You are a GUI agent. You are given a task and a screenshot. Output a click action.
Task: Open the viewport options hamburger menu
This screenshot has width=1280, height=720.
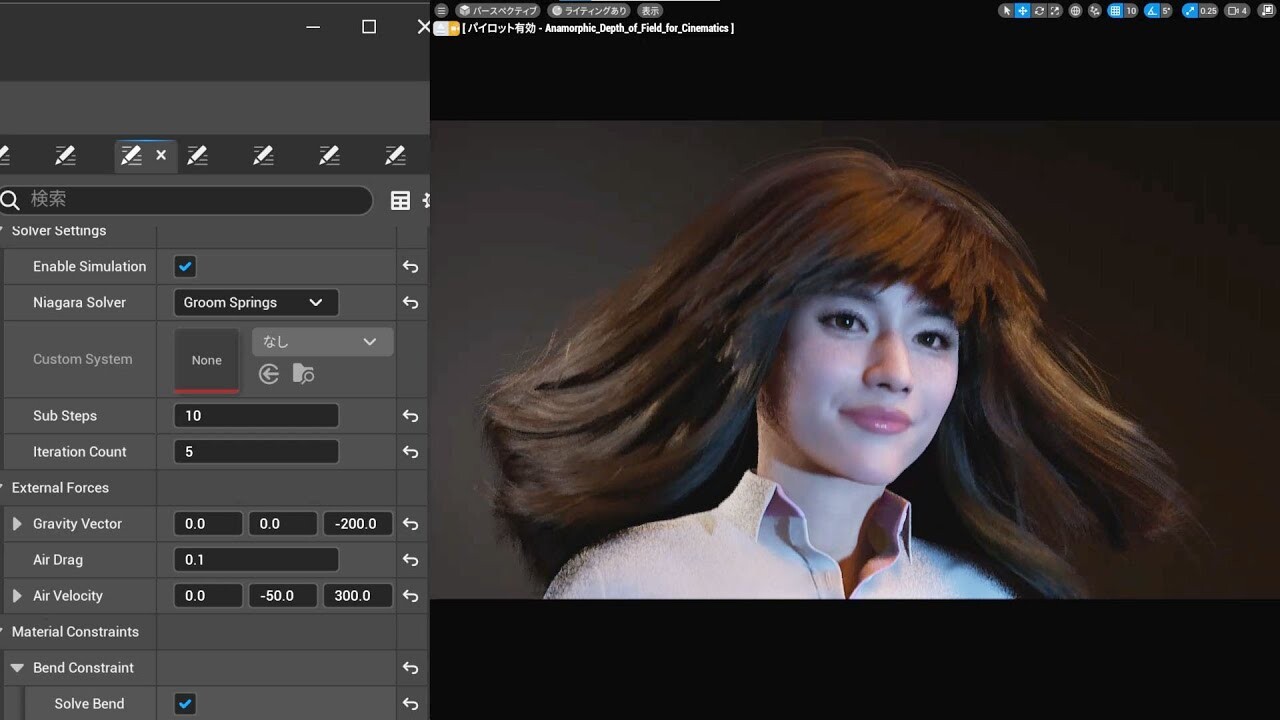click(x=443, y=10)
